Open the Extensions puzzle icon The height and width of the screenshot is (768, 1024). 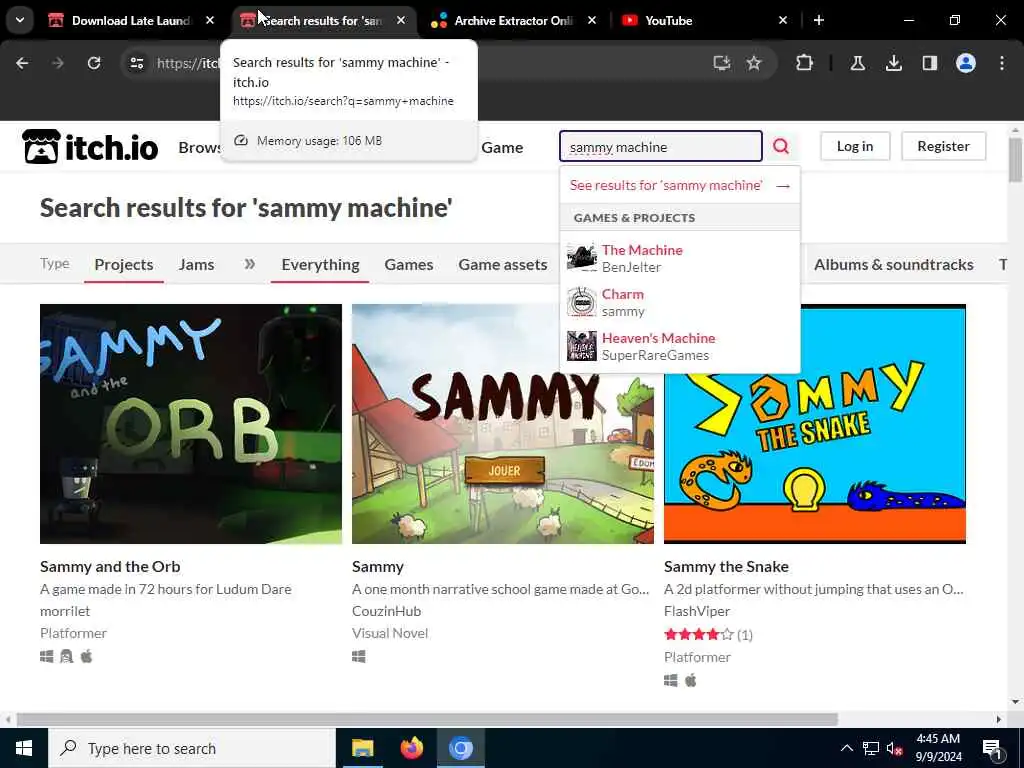coord(805,63)
